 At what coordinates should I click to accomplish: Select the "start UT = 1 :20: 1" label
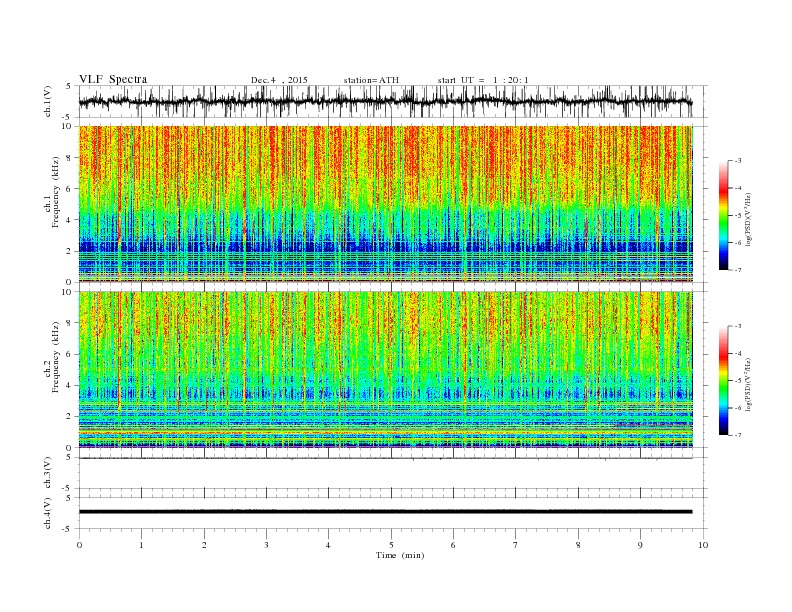tap(483, 80)
